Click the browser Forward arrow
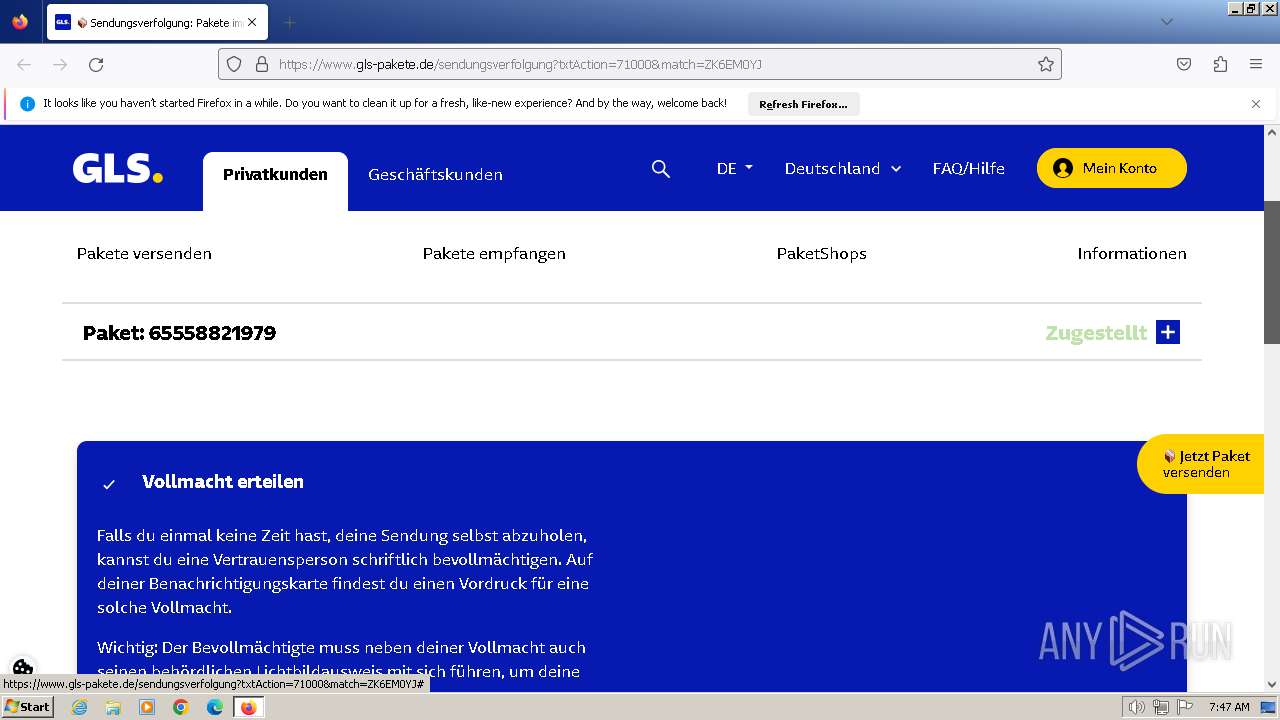 click(x=60, y=64)
